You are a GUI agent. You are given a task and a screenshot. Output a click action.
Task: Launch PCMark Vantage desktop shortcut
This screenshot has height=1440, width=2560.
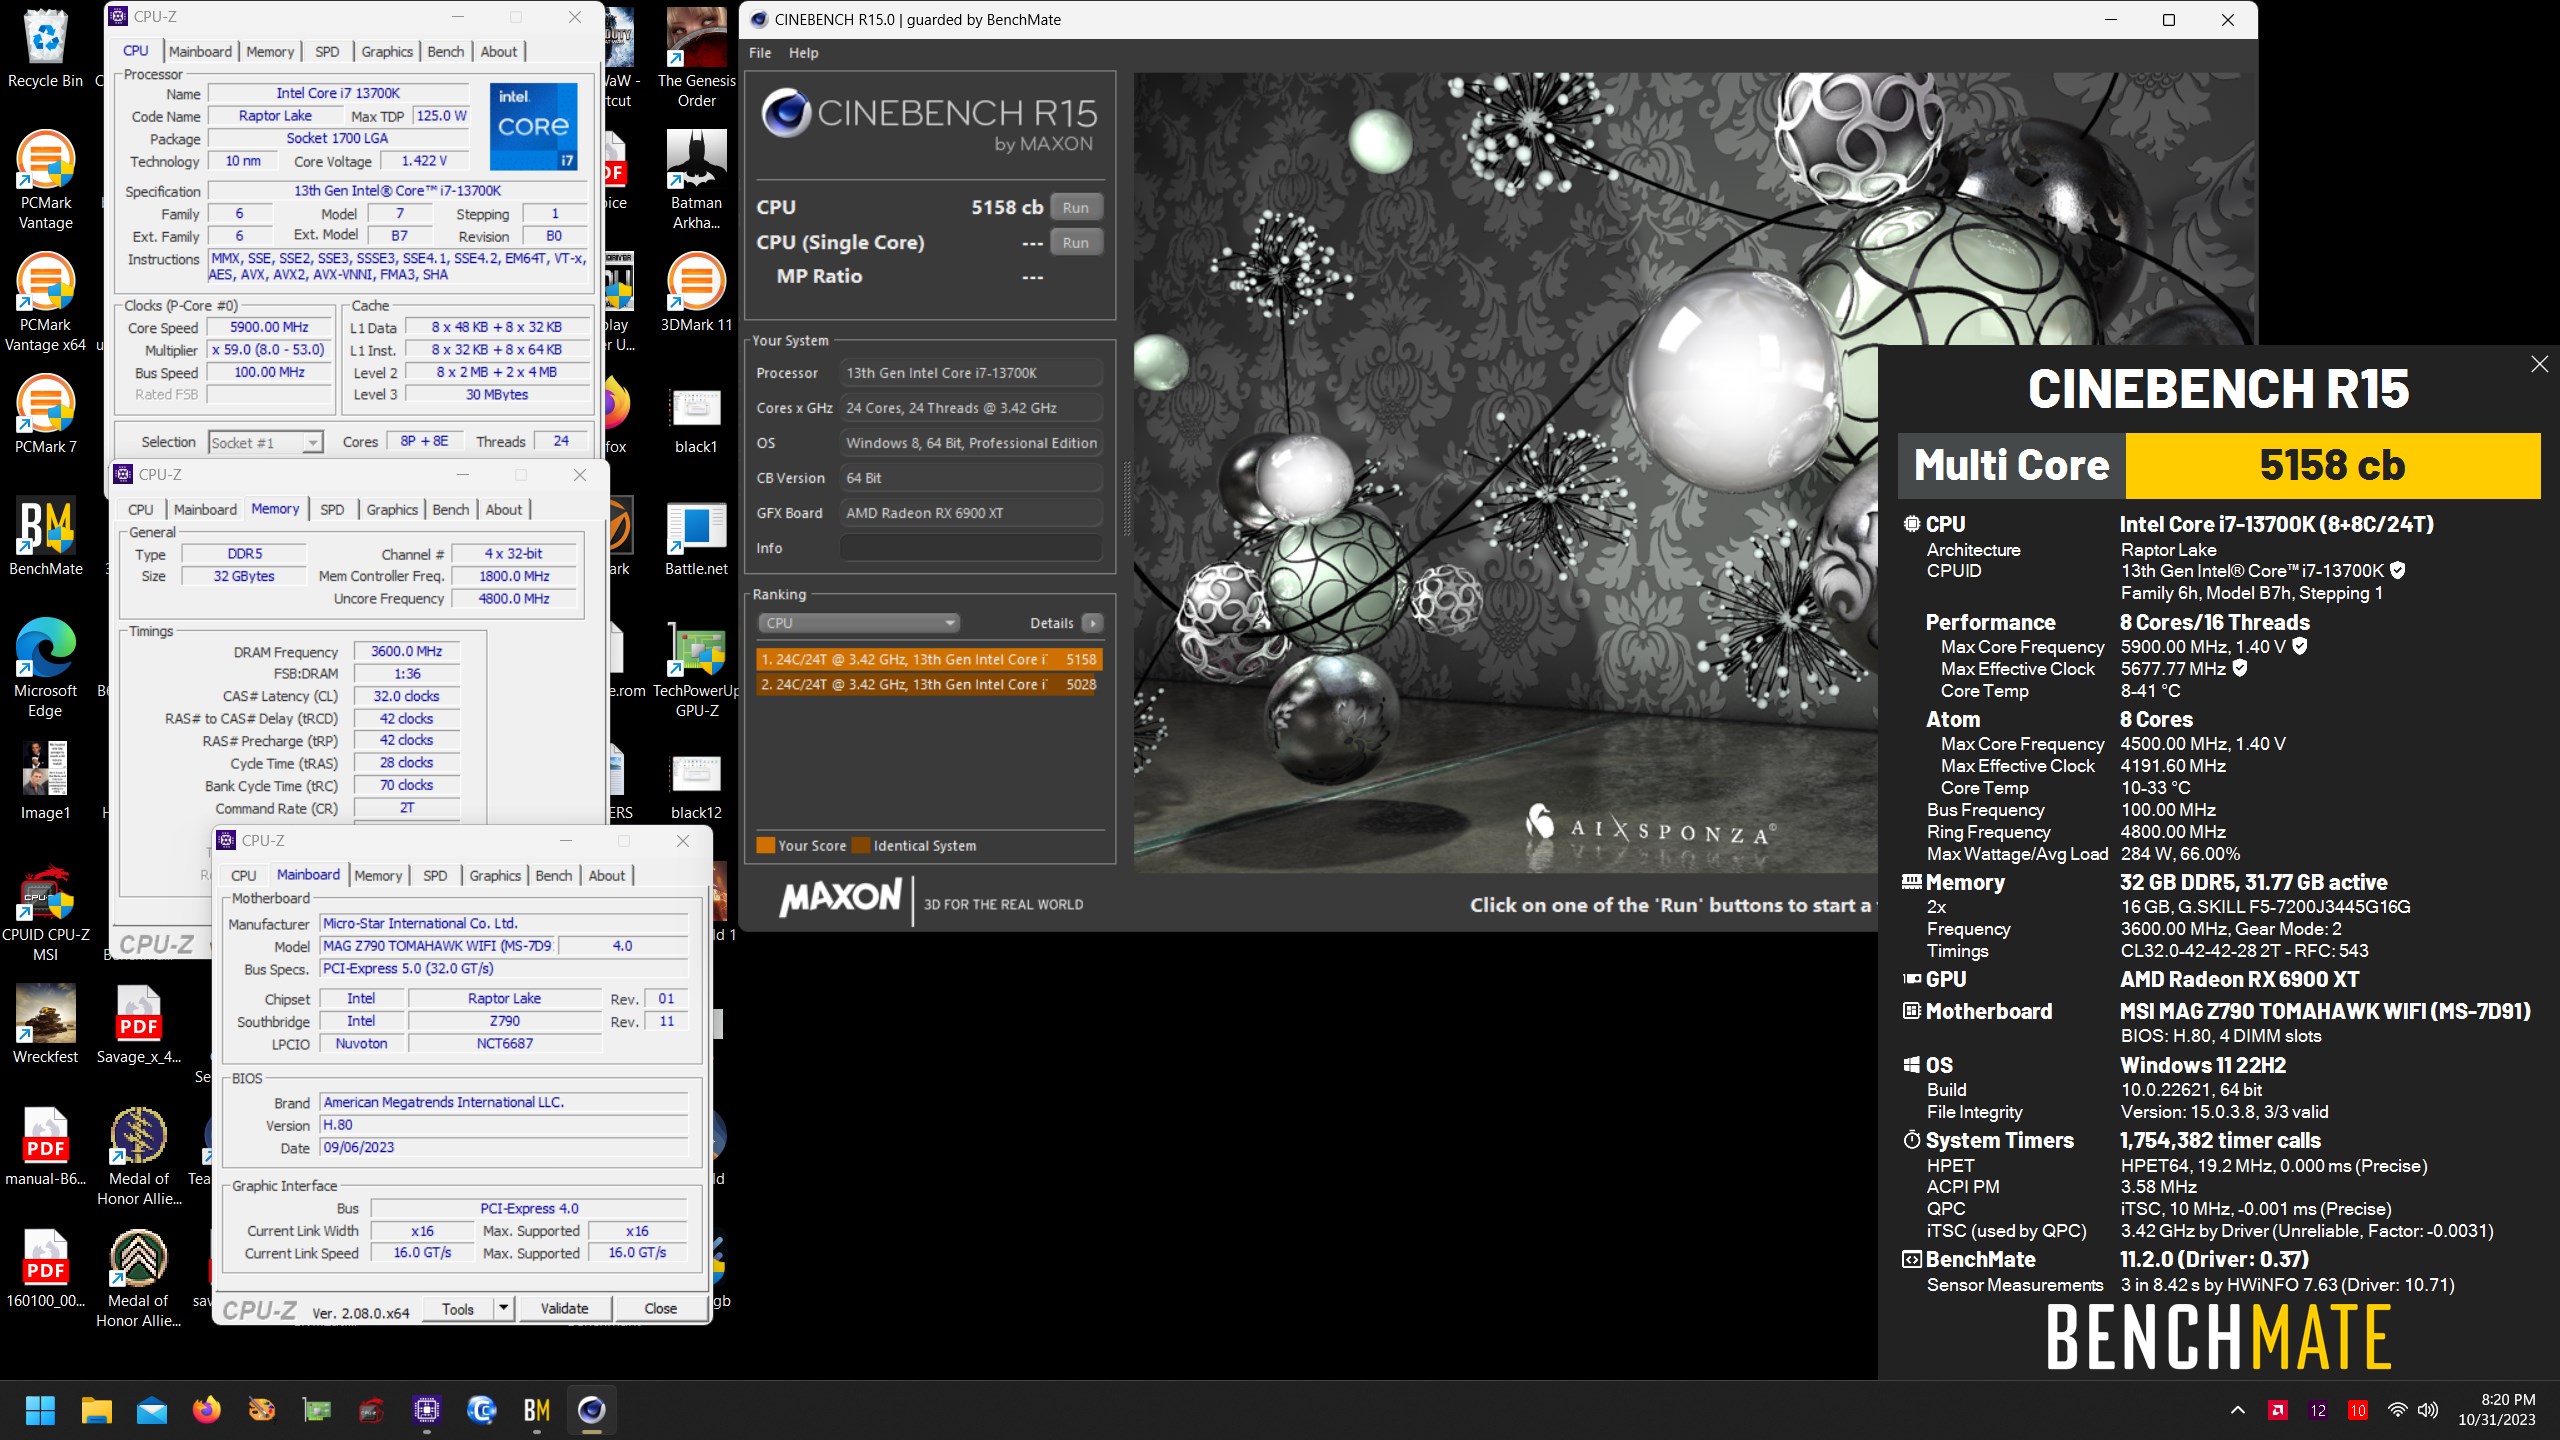pos(45,180)
